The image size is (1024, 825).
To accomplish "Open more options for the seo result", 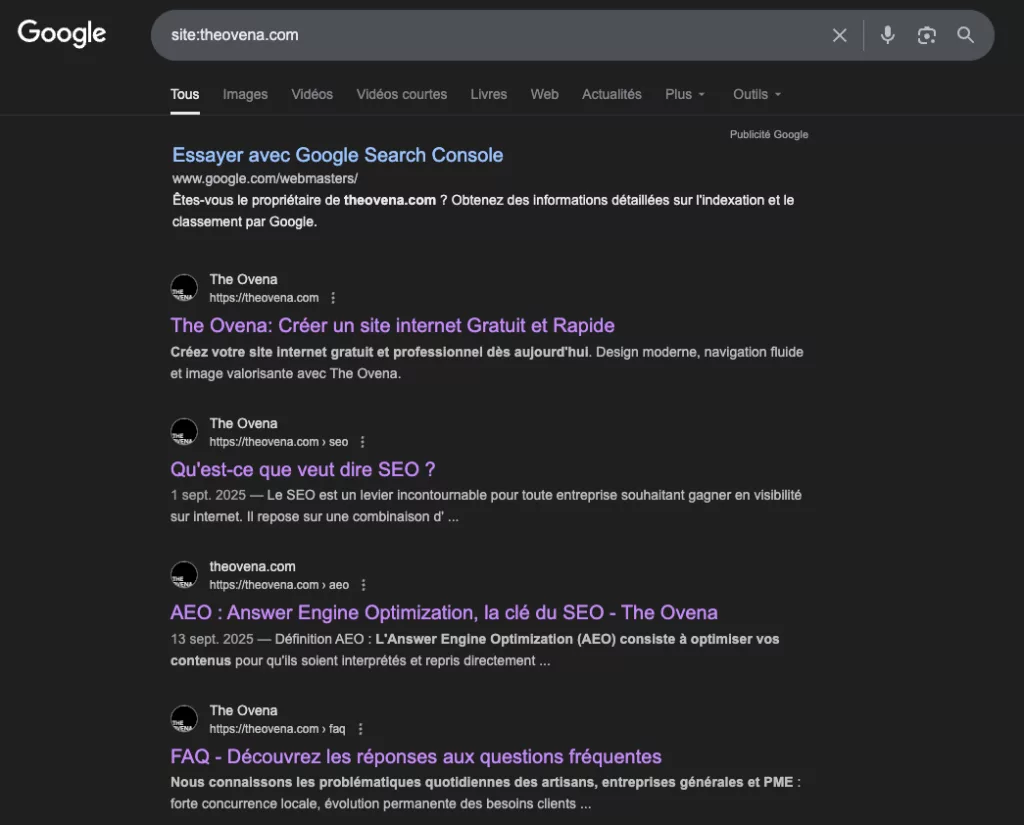I will (x=362, y=442).
